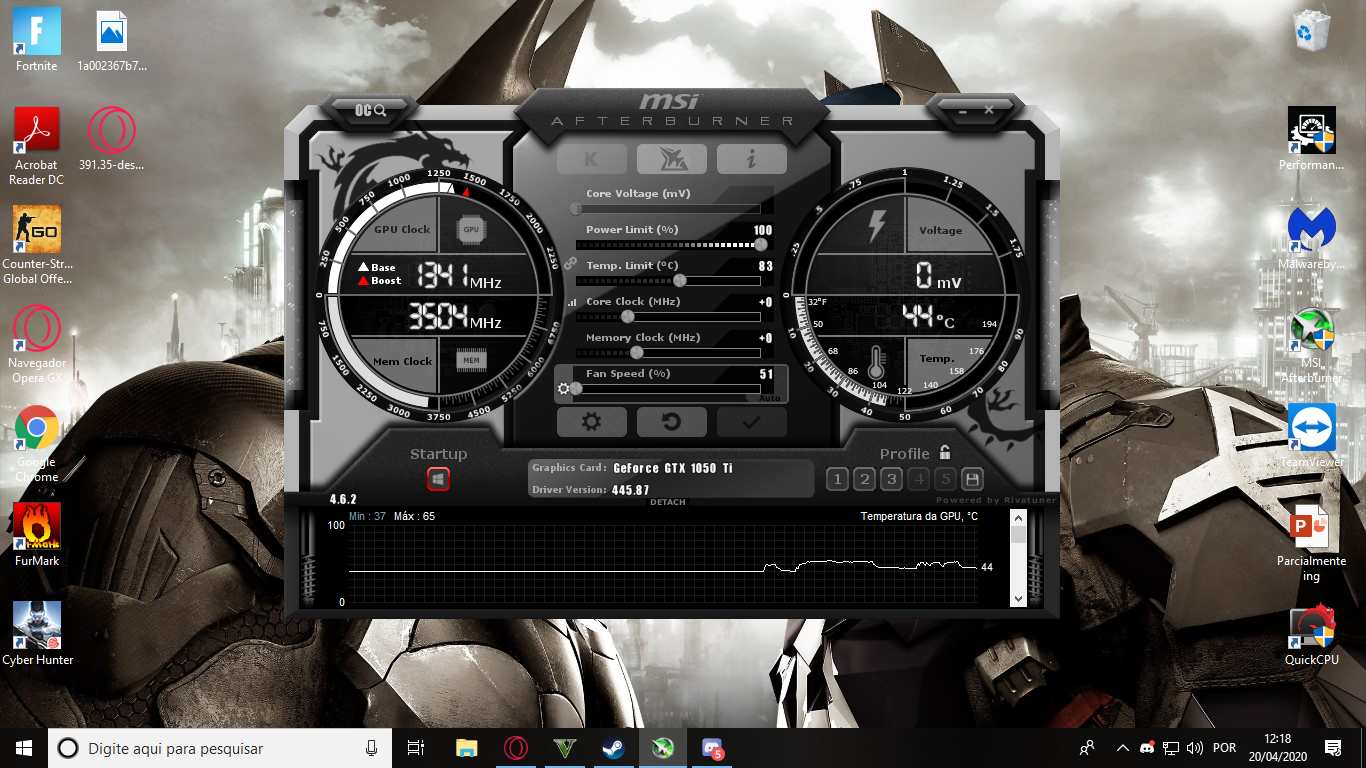Screen dimensions: 1366x768
Task: Click the Kombustor K button
Action: [x=591, y=159]
